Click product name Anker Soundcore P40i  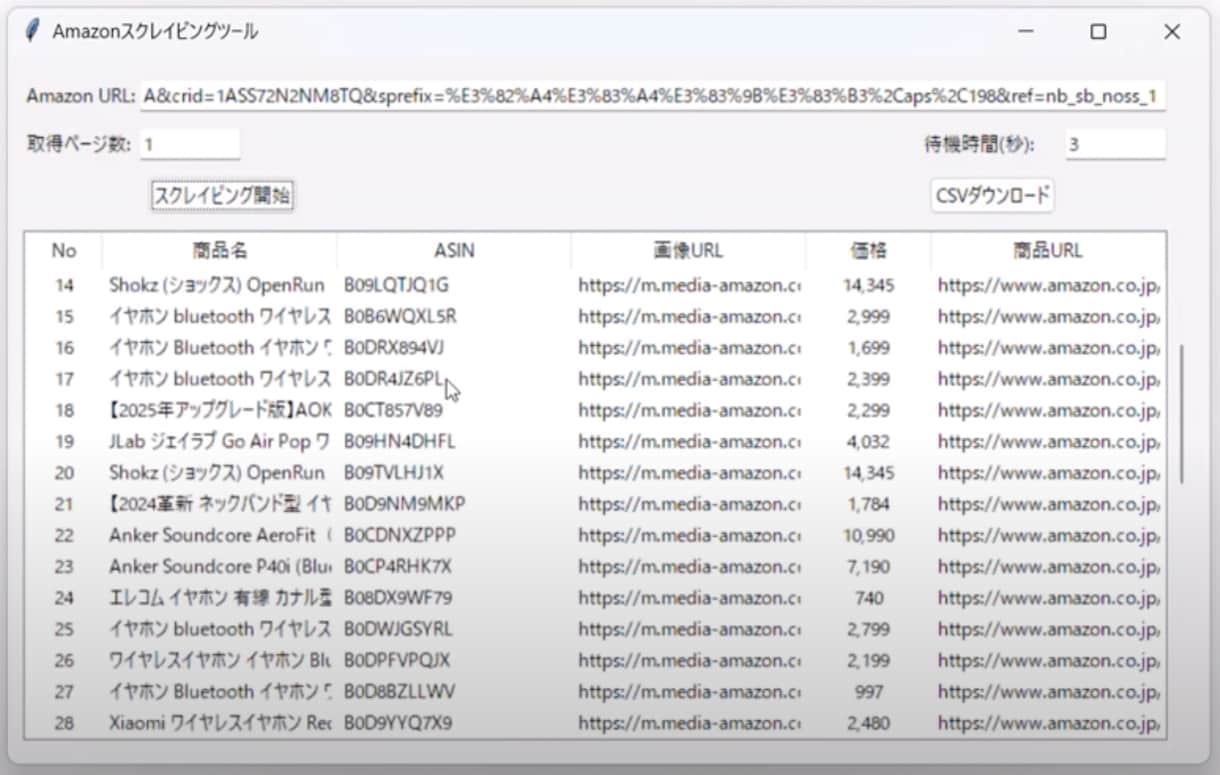(219, 566)
